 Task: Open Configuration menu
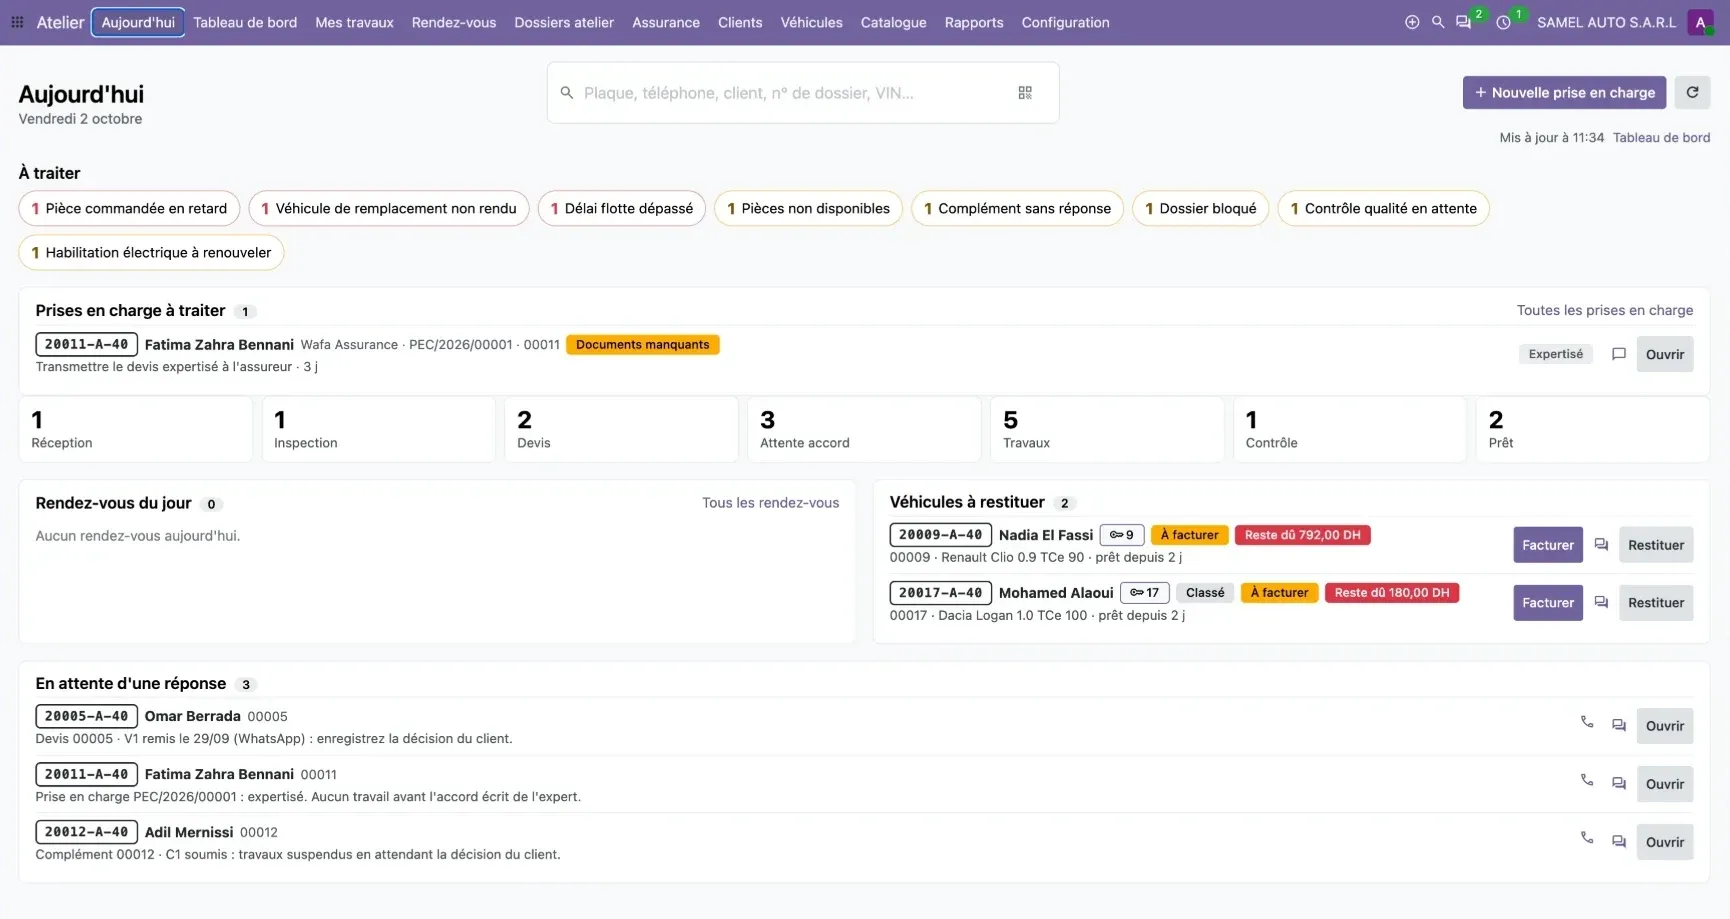tap(1065, 22)
